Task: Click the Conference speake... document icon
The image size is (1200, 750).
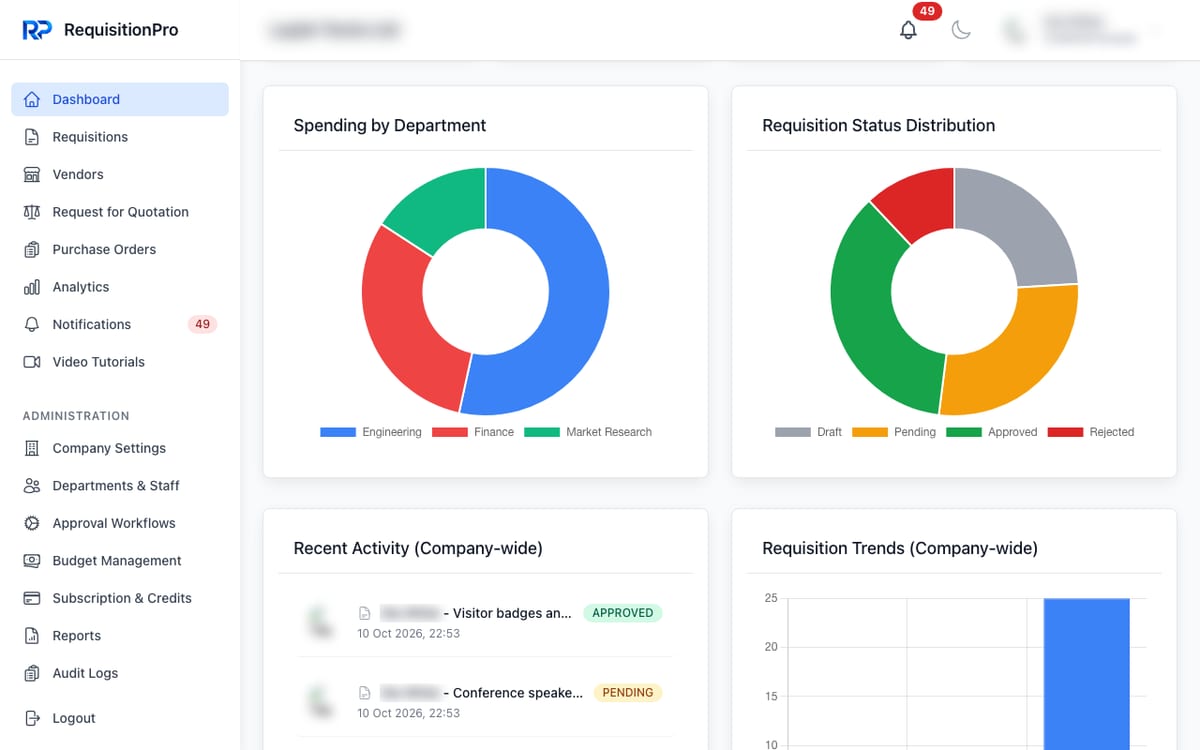Action: [x=365, y=693]
